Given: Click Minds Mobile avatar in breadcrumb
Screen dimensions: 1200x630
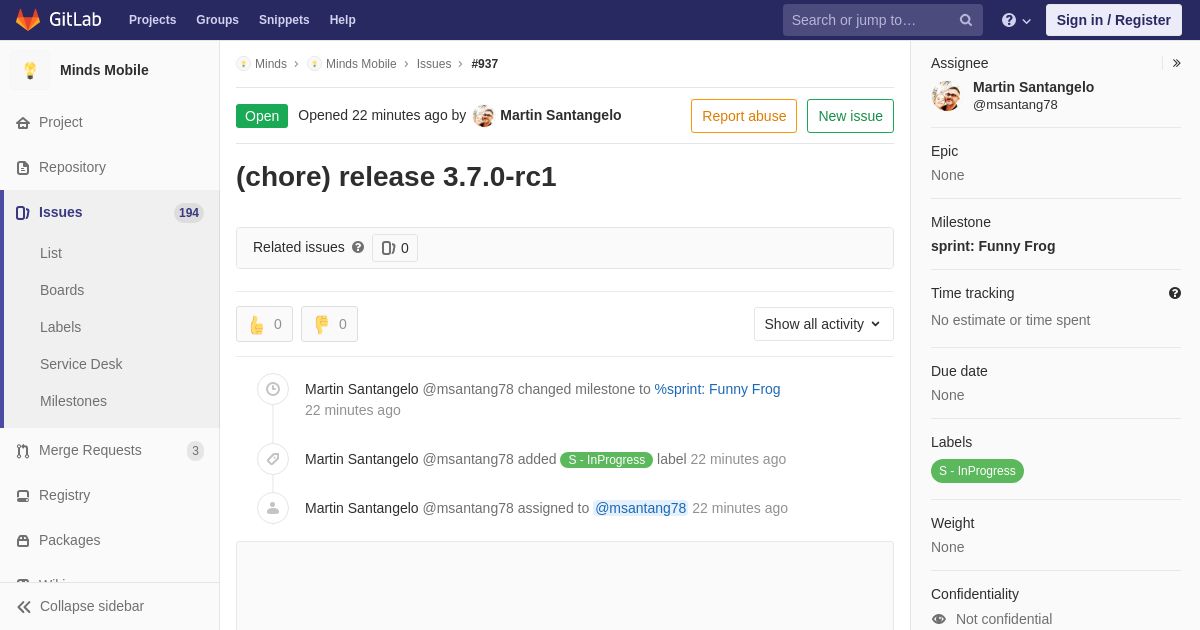Looking at the screenshot, I should click(314, 64).
